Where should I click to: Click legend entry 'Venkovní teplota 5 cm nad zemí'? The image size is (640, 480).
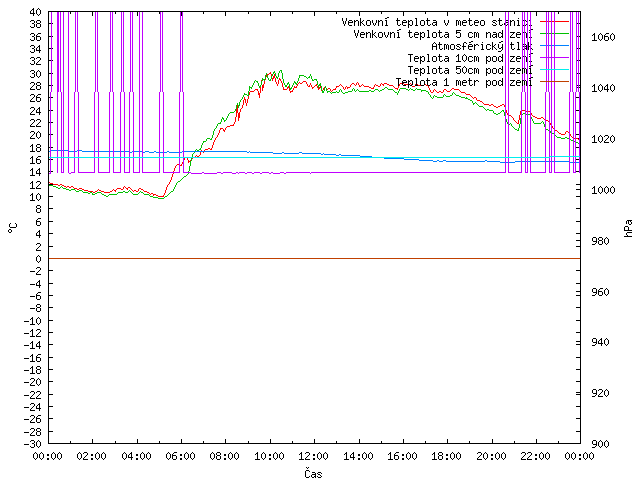coord(443,34)
